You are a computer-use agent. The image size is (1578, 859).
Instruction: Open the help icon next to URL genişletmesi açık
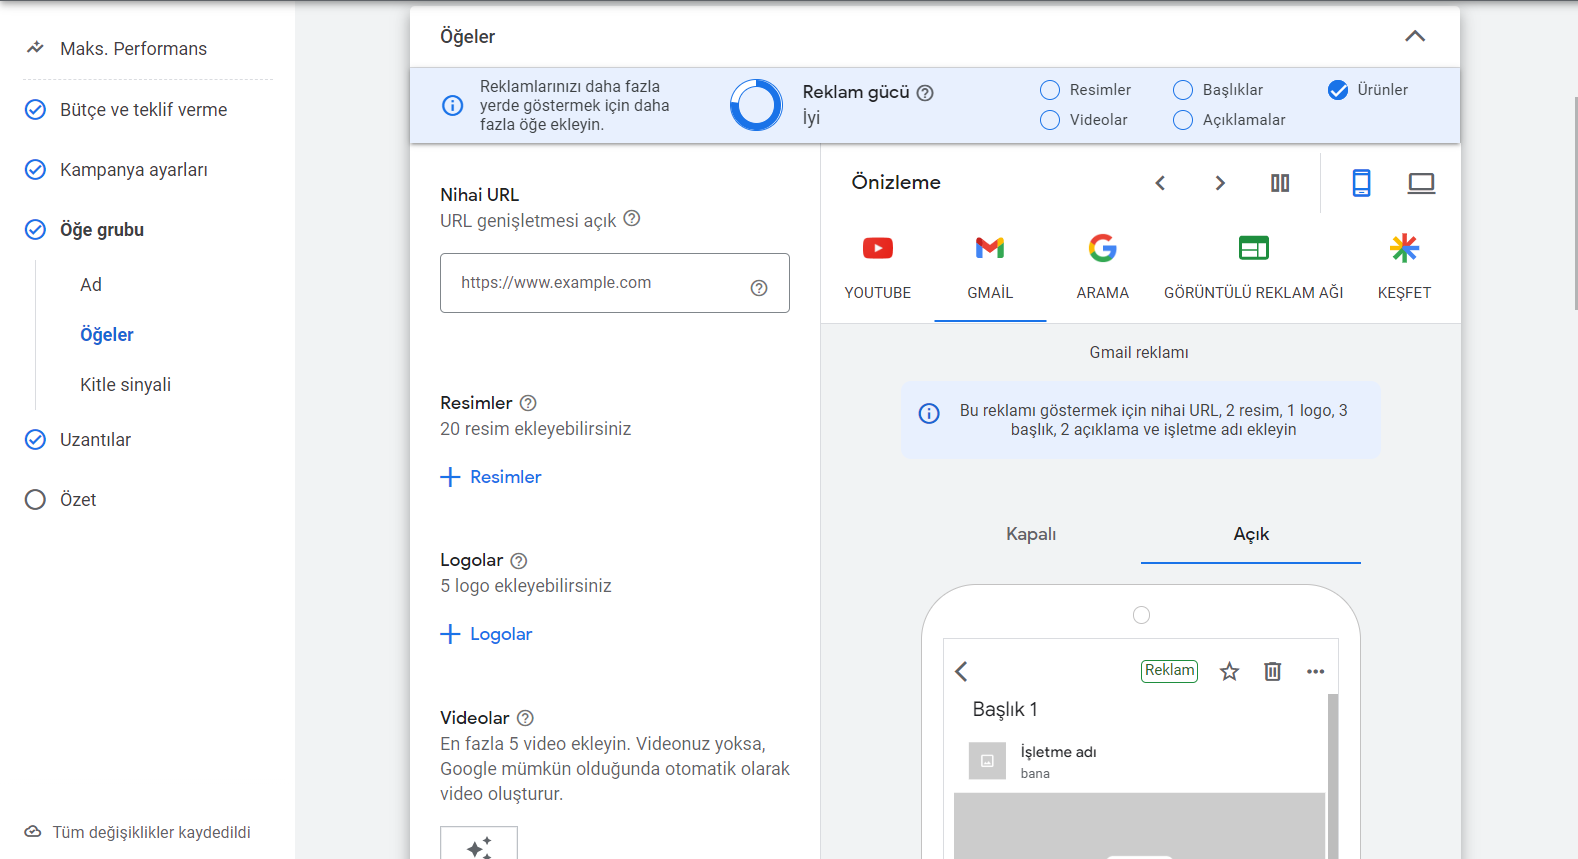pos(632,218)
